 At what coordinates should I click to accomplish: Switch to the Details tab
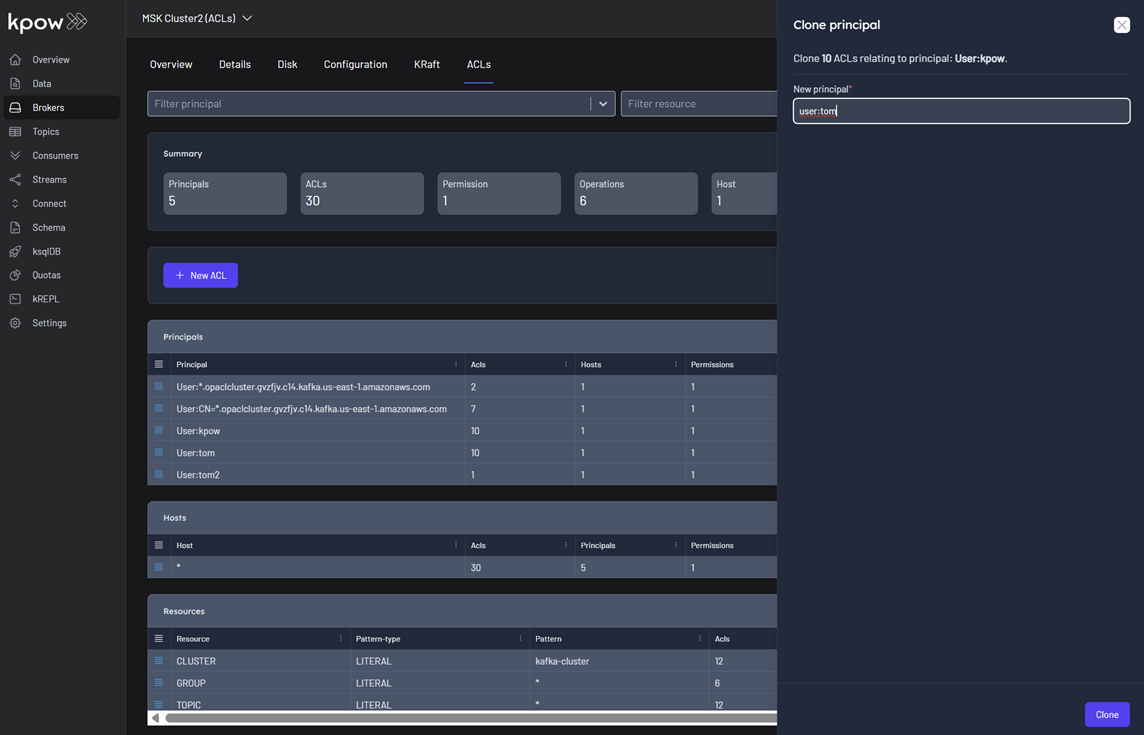[x=235, y=65]
